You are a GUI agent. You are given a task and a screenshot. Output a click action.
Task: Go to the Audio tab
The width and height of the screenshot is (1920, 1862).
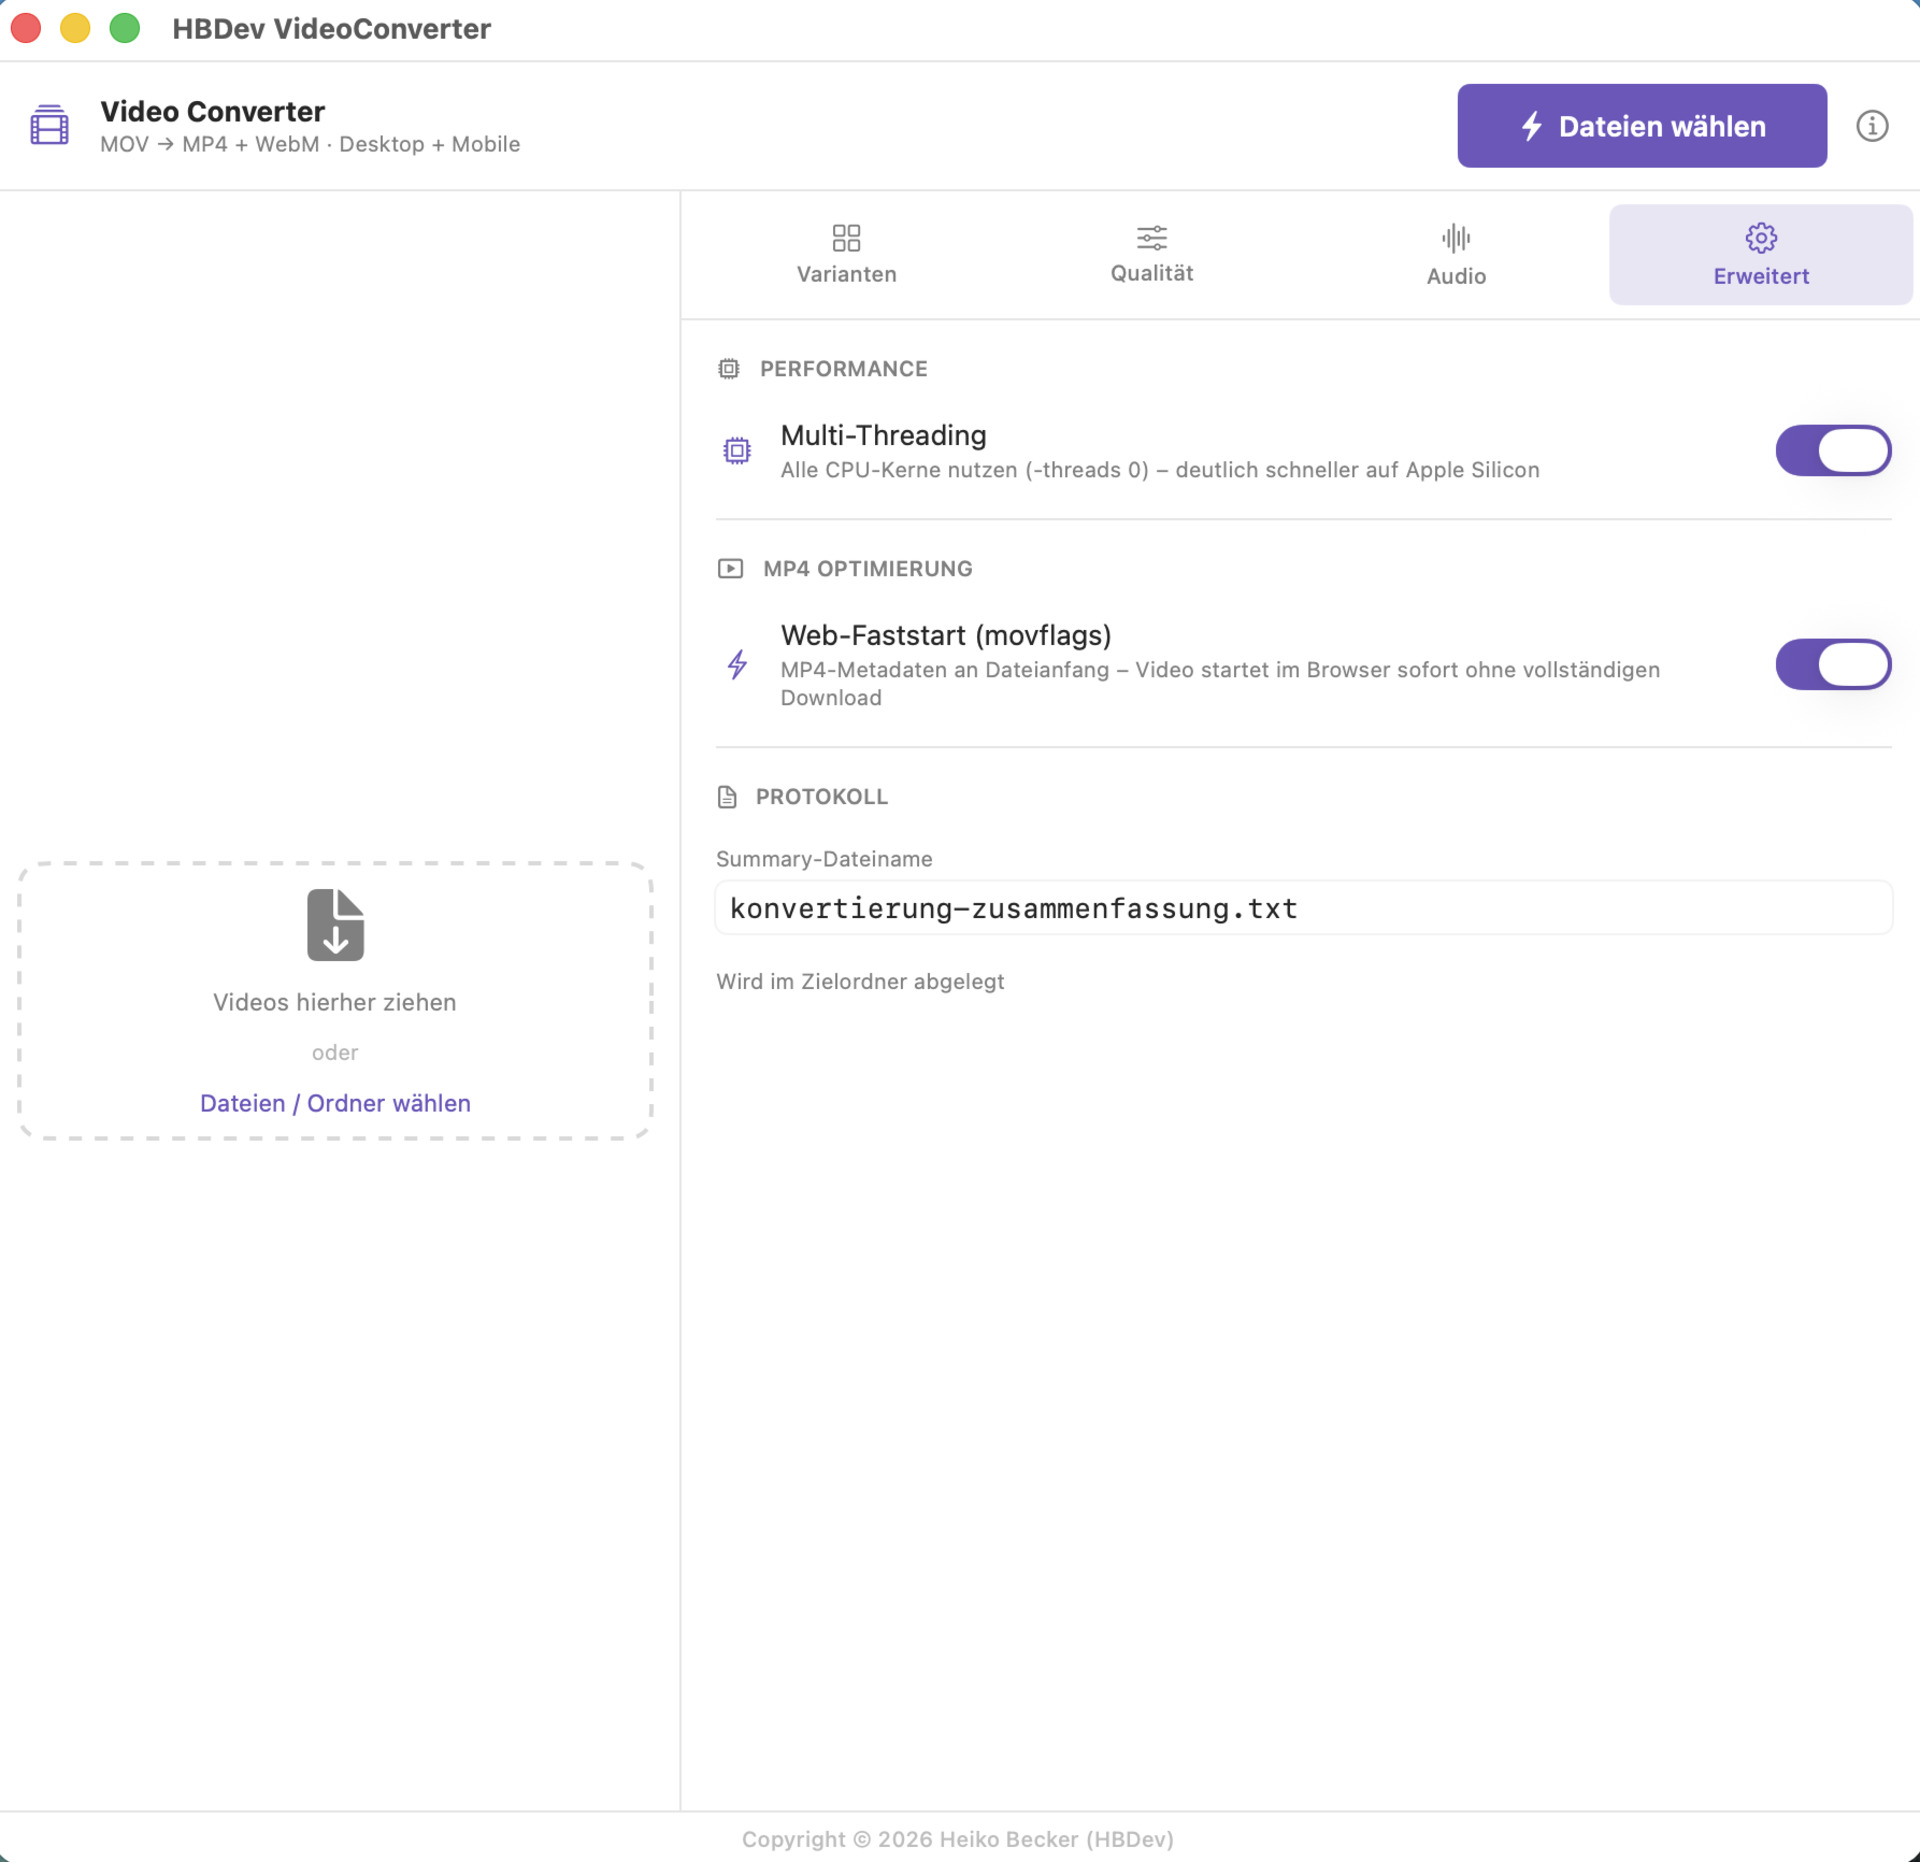[x=1455, y=255]
